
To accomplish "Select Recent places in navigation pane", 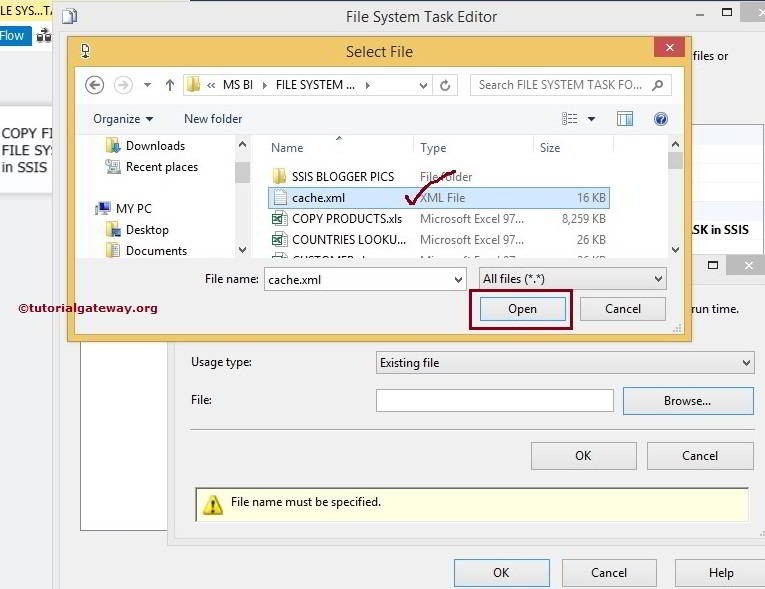I will click(162, 167).
